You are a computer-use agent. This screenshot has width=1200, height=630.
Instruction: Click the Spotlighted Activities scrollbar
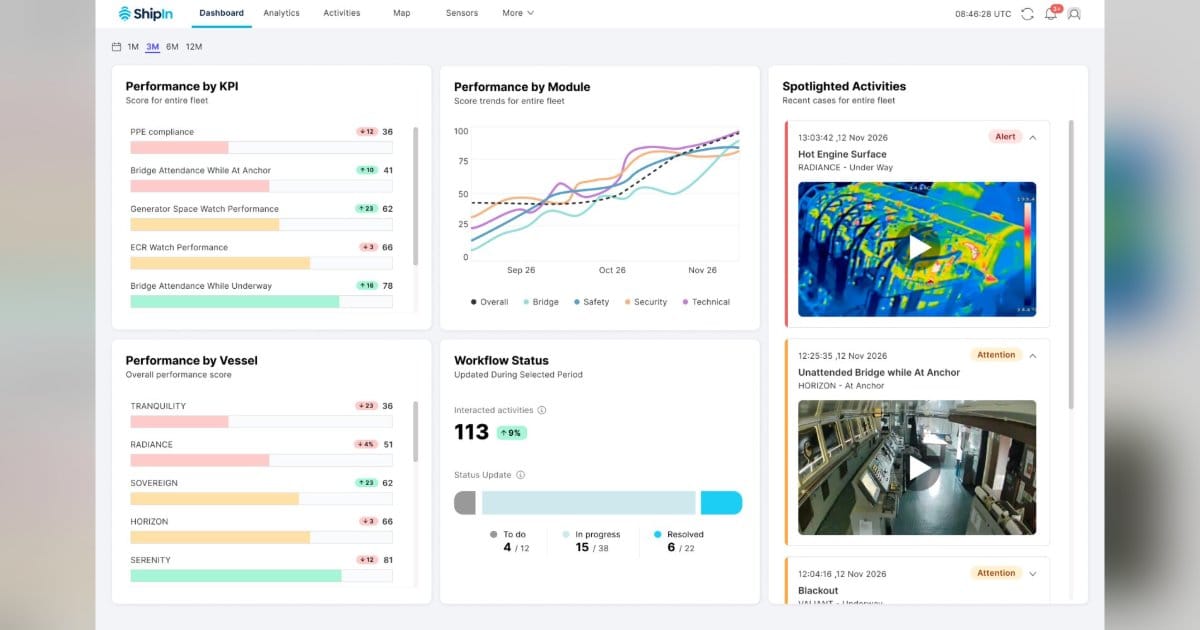(x=1072, y=264)
